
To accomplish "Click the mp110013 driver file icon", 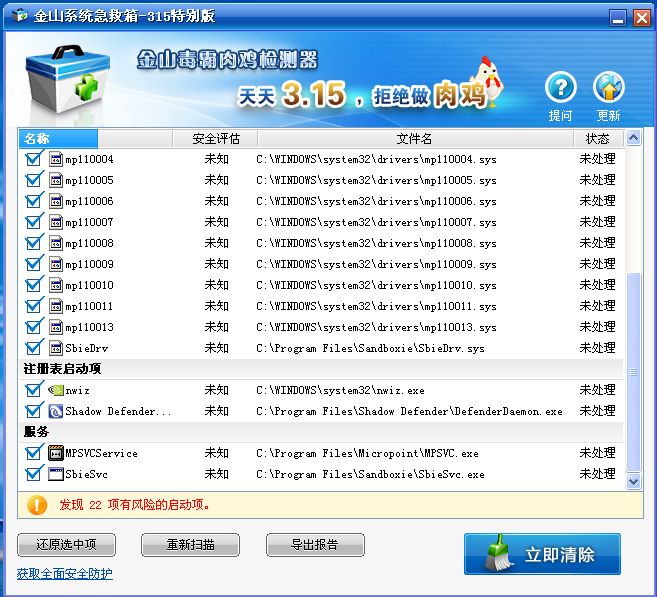I will (56, 327).
